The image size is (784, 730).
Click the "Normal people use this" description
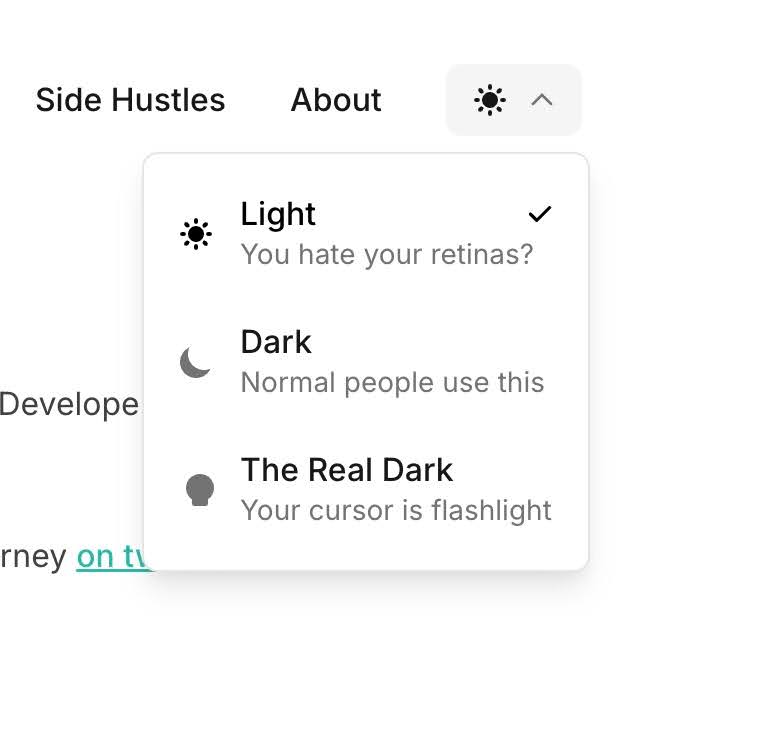392,382
